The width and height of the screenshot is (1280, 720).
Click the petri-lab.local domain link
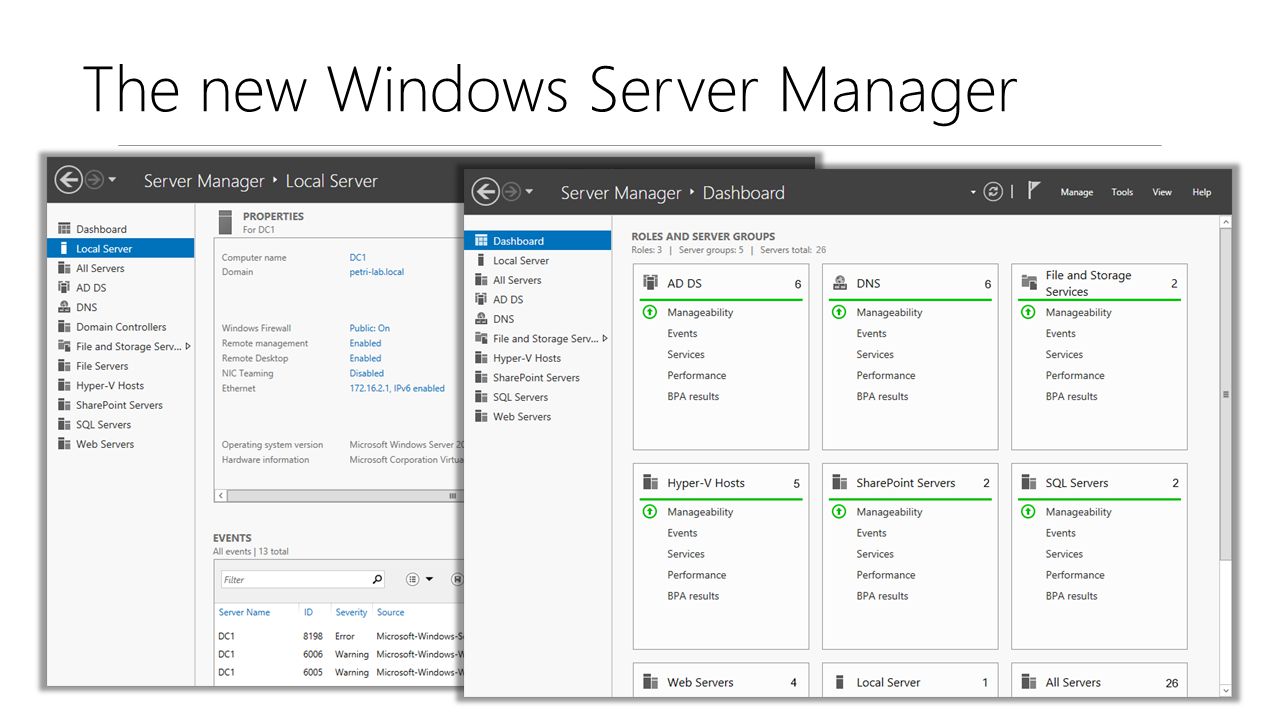click(377, 272)
